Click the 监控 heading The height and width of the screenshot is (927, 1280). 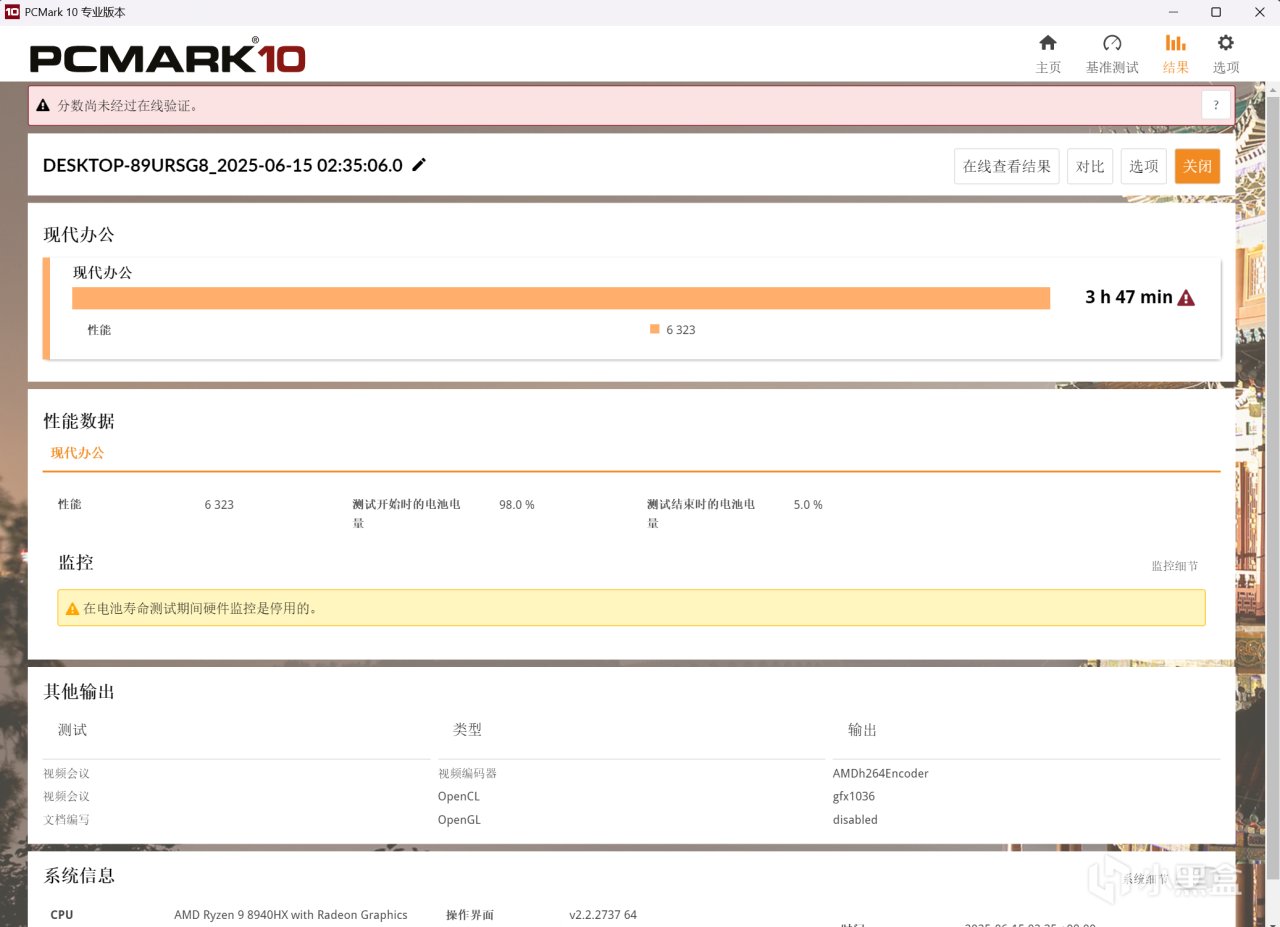coord(76,562)
